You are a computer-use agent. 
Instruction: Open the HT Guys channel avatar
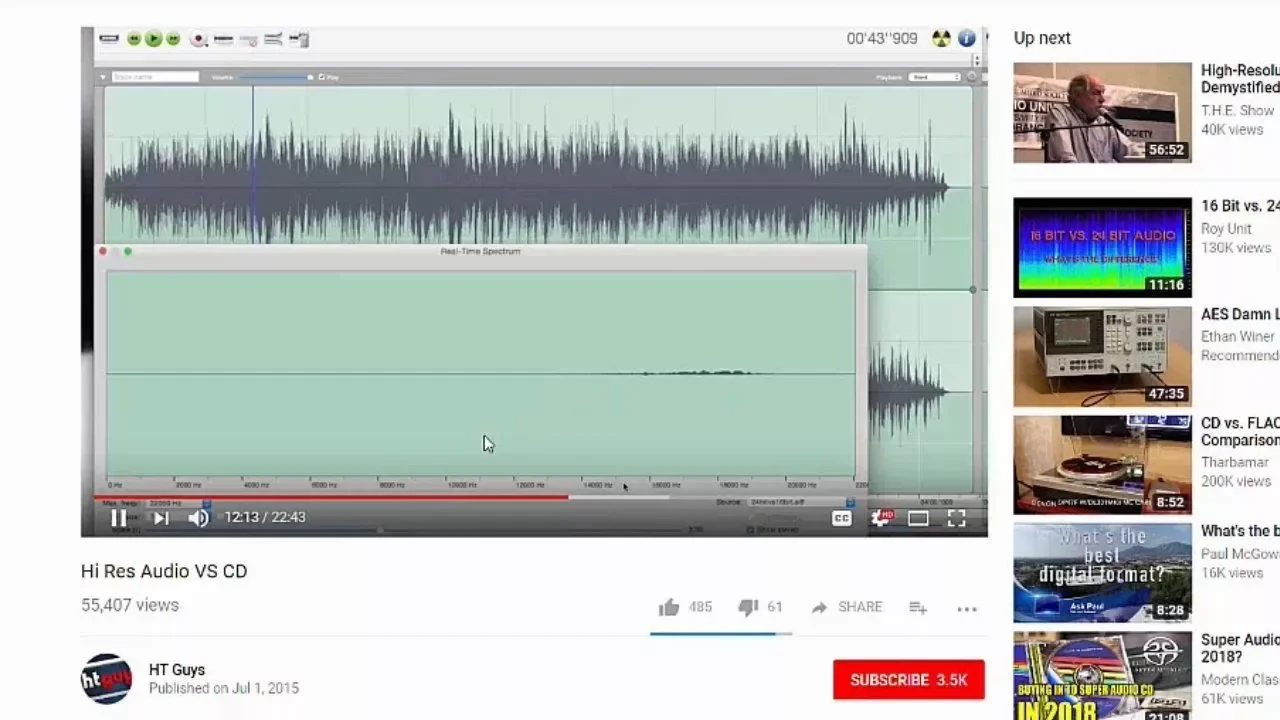click(x=106, y=679)
